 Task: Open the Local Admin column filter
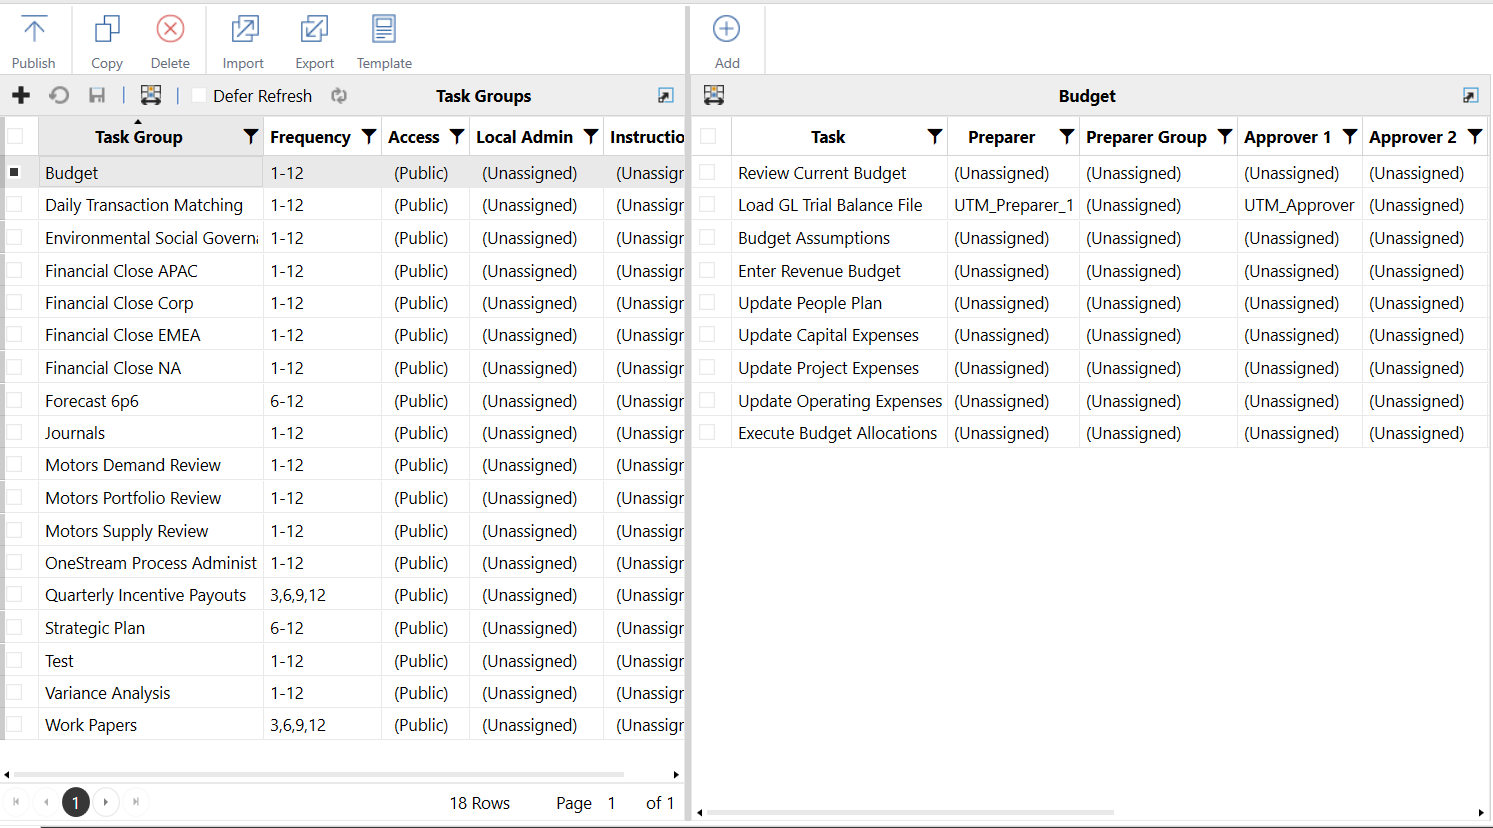(x=591, y=136)
